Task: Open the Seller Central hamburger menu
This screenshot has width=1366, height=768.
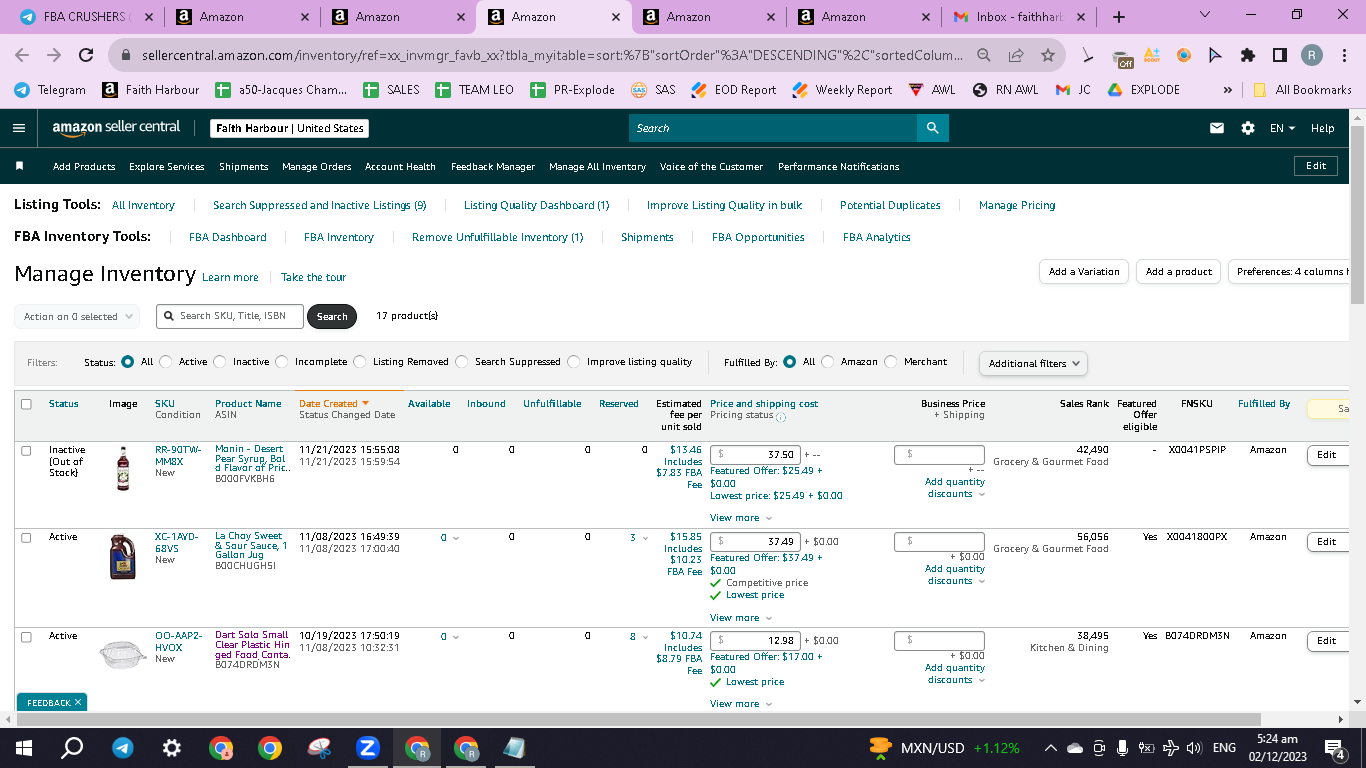Action: [19, 128]
